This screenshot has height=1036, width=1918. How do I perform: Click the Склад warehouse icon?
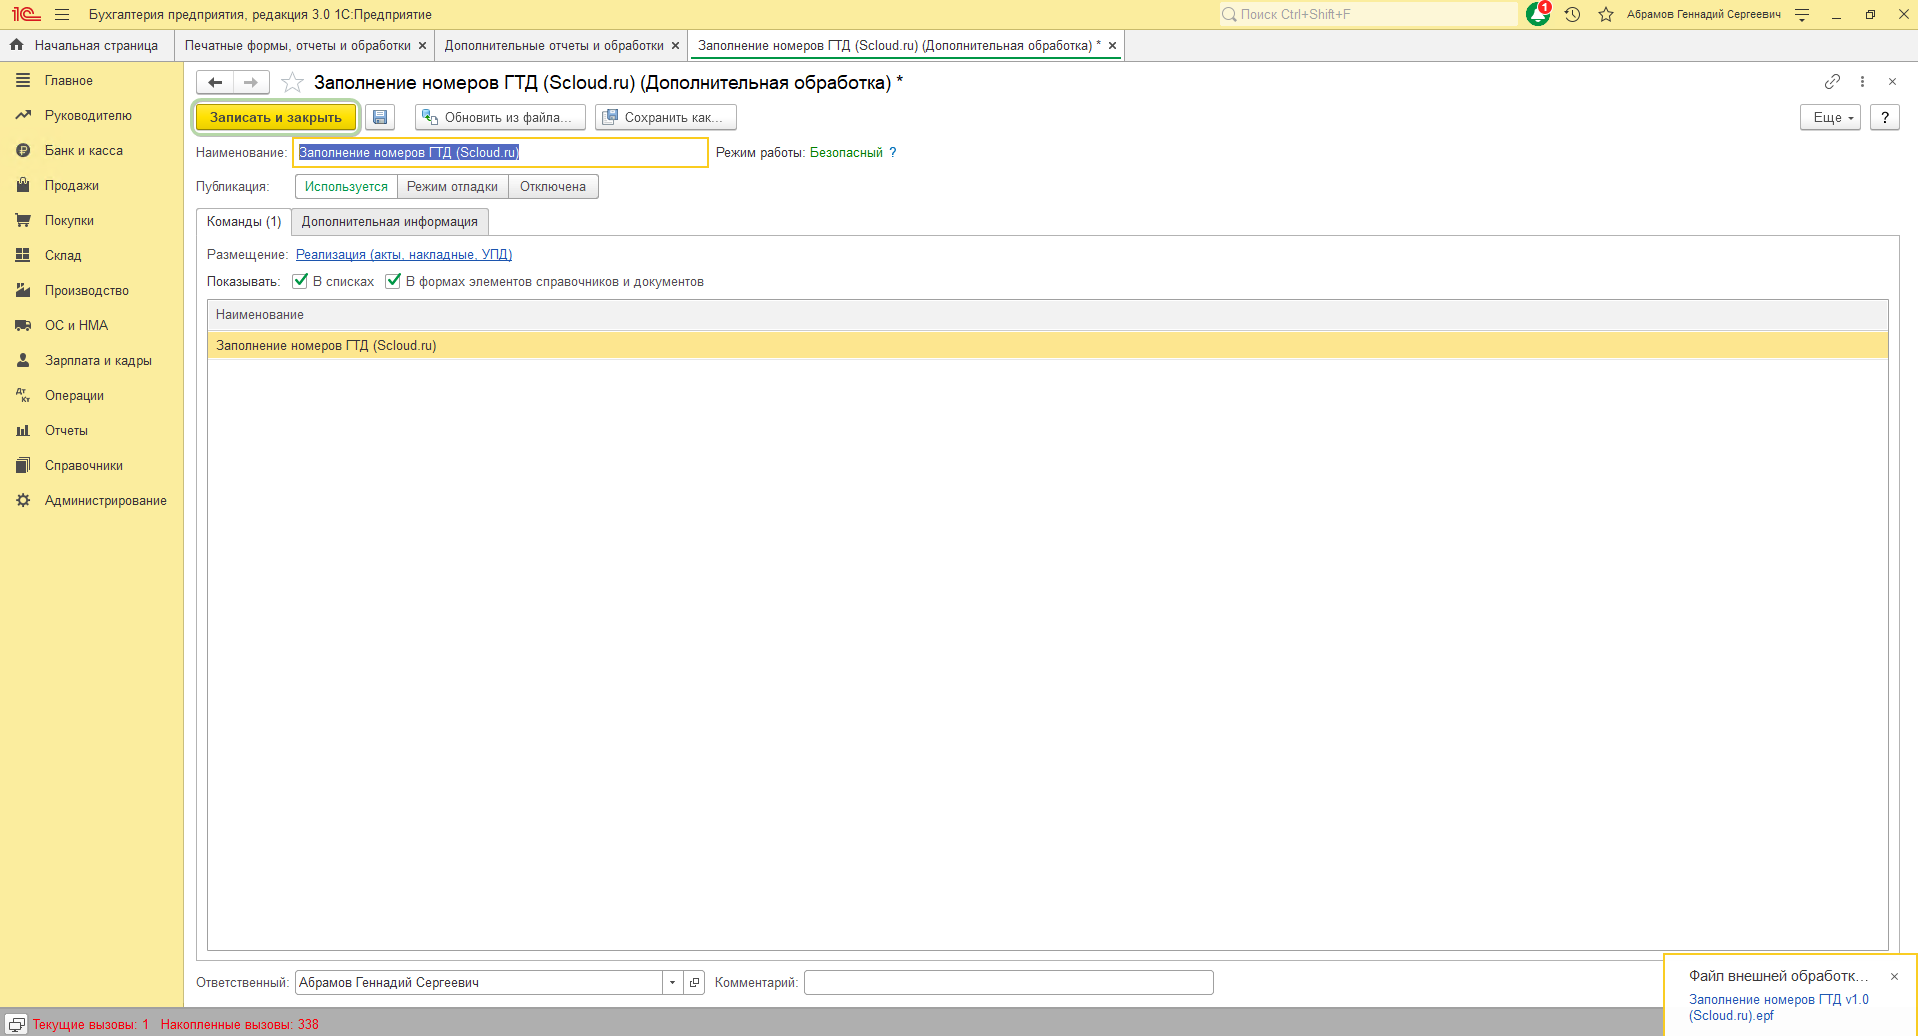click(23, 255)
